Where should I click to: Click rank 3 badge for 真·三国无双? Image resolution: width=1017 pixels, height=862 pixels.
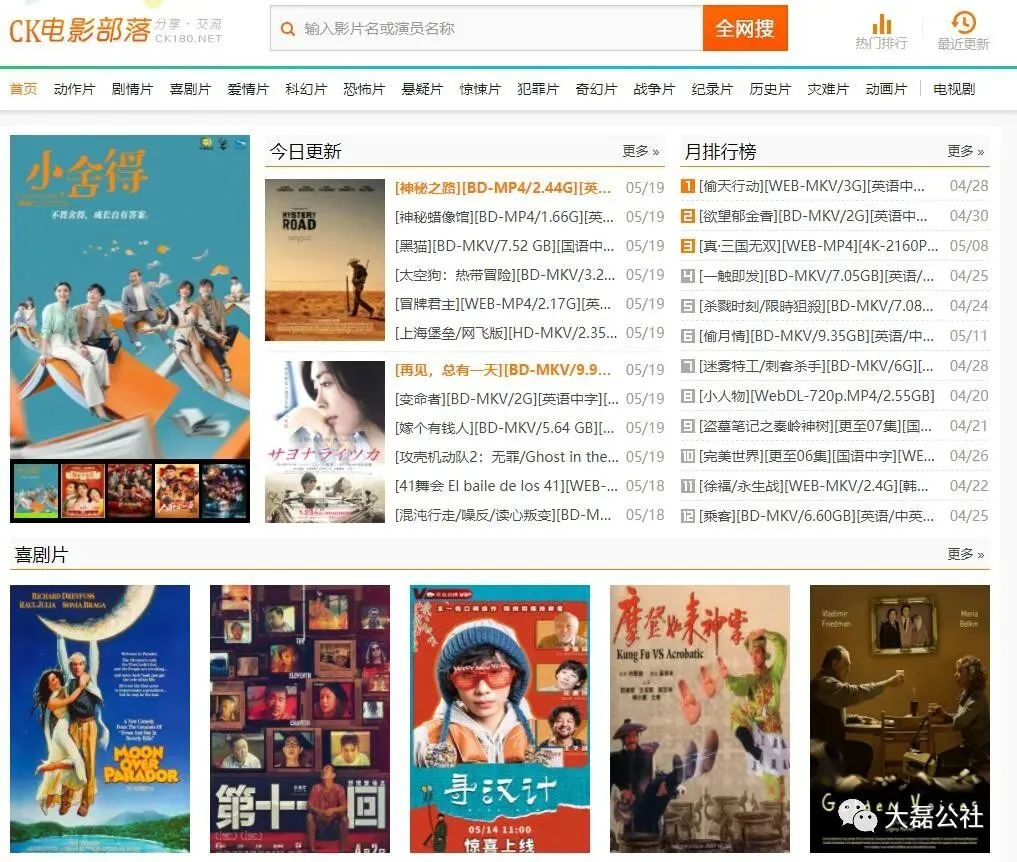click(688, 246)
